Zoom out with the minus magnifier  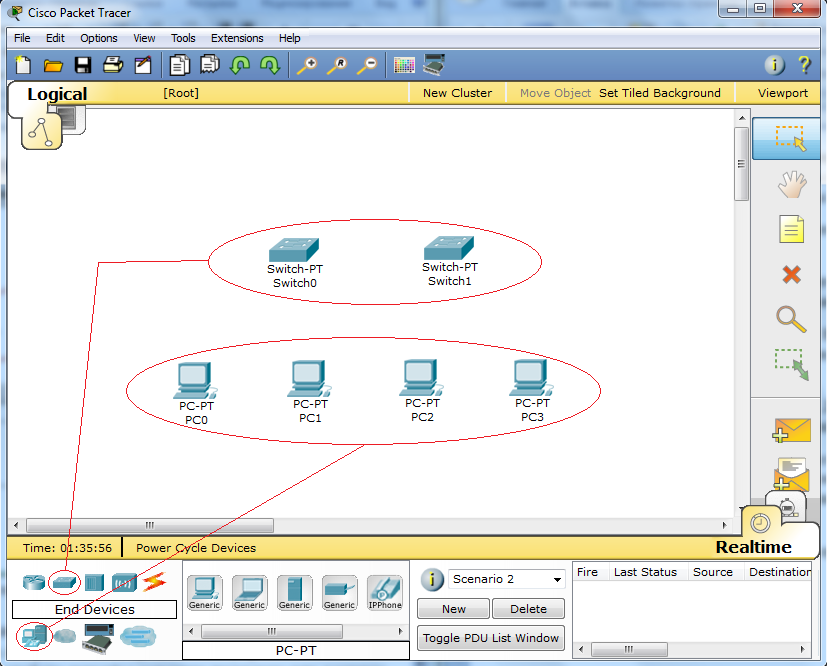click(x=367, y=66)
